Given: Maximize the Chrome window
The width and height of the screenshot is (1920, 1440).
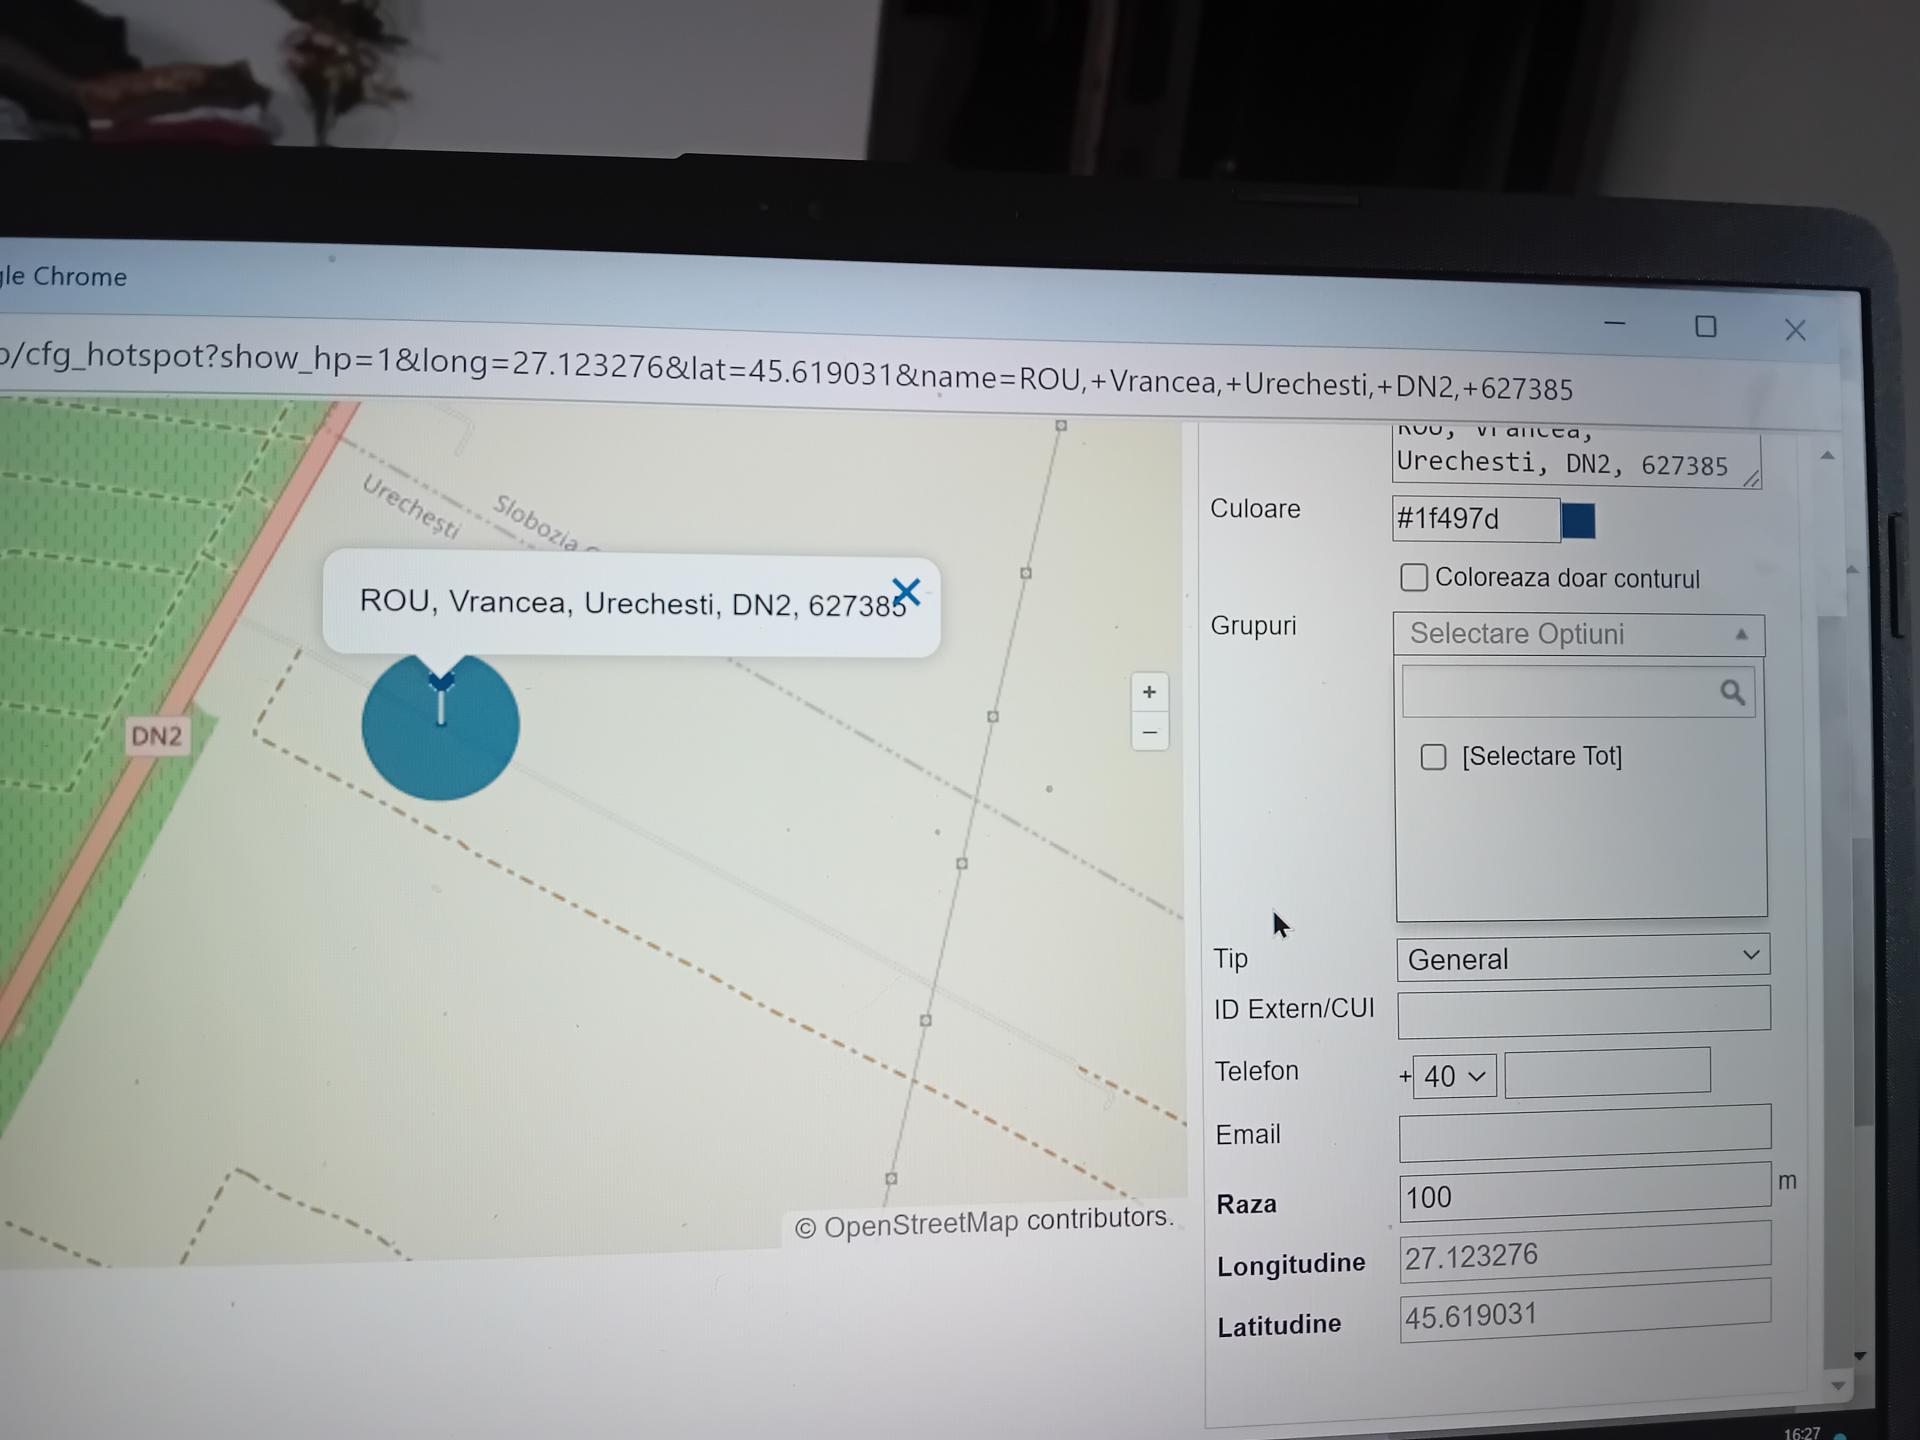Looking at the screenshot, I should [1706, 327].
